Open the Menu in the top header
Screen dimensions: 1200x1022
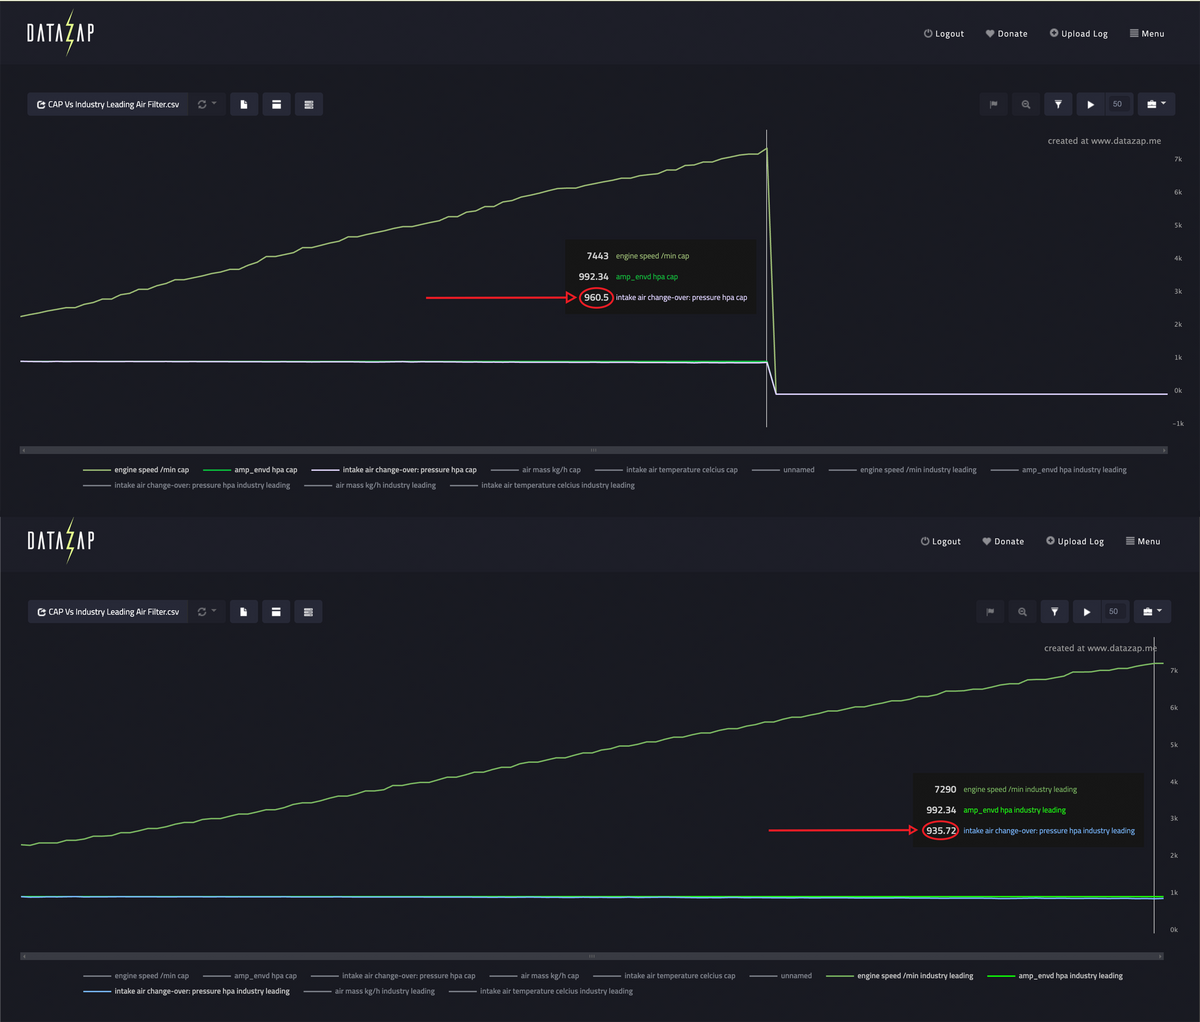1147,34
